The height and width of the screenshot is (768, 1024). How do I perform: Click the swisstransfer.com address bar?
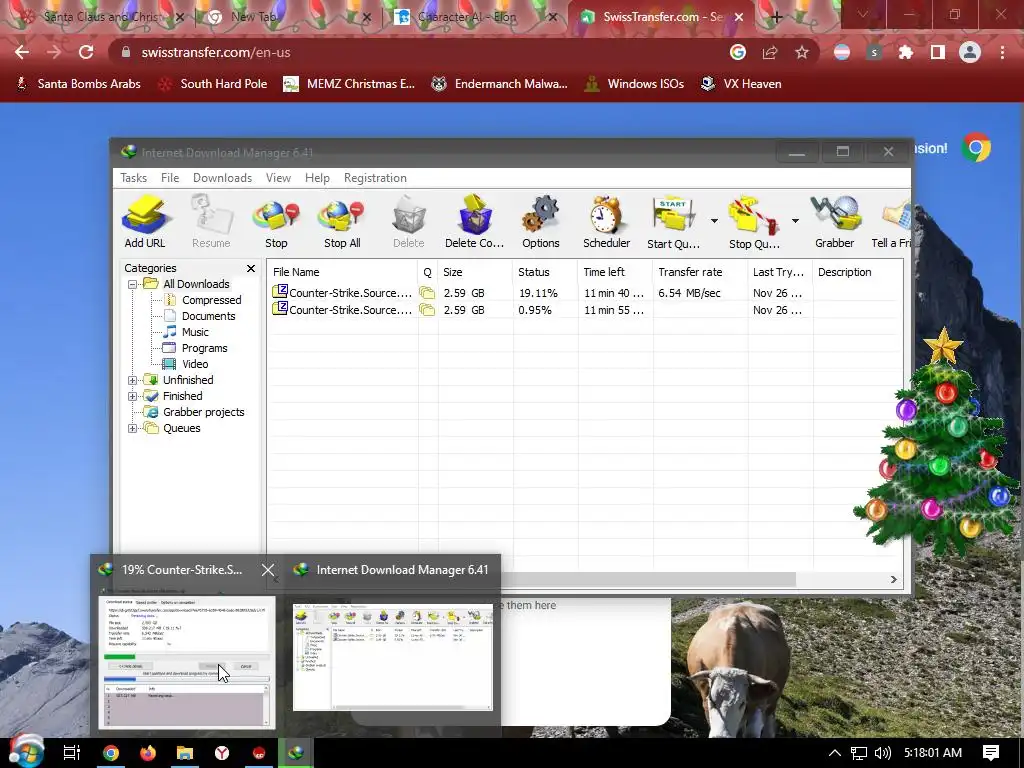[x=418, y=52]
